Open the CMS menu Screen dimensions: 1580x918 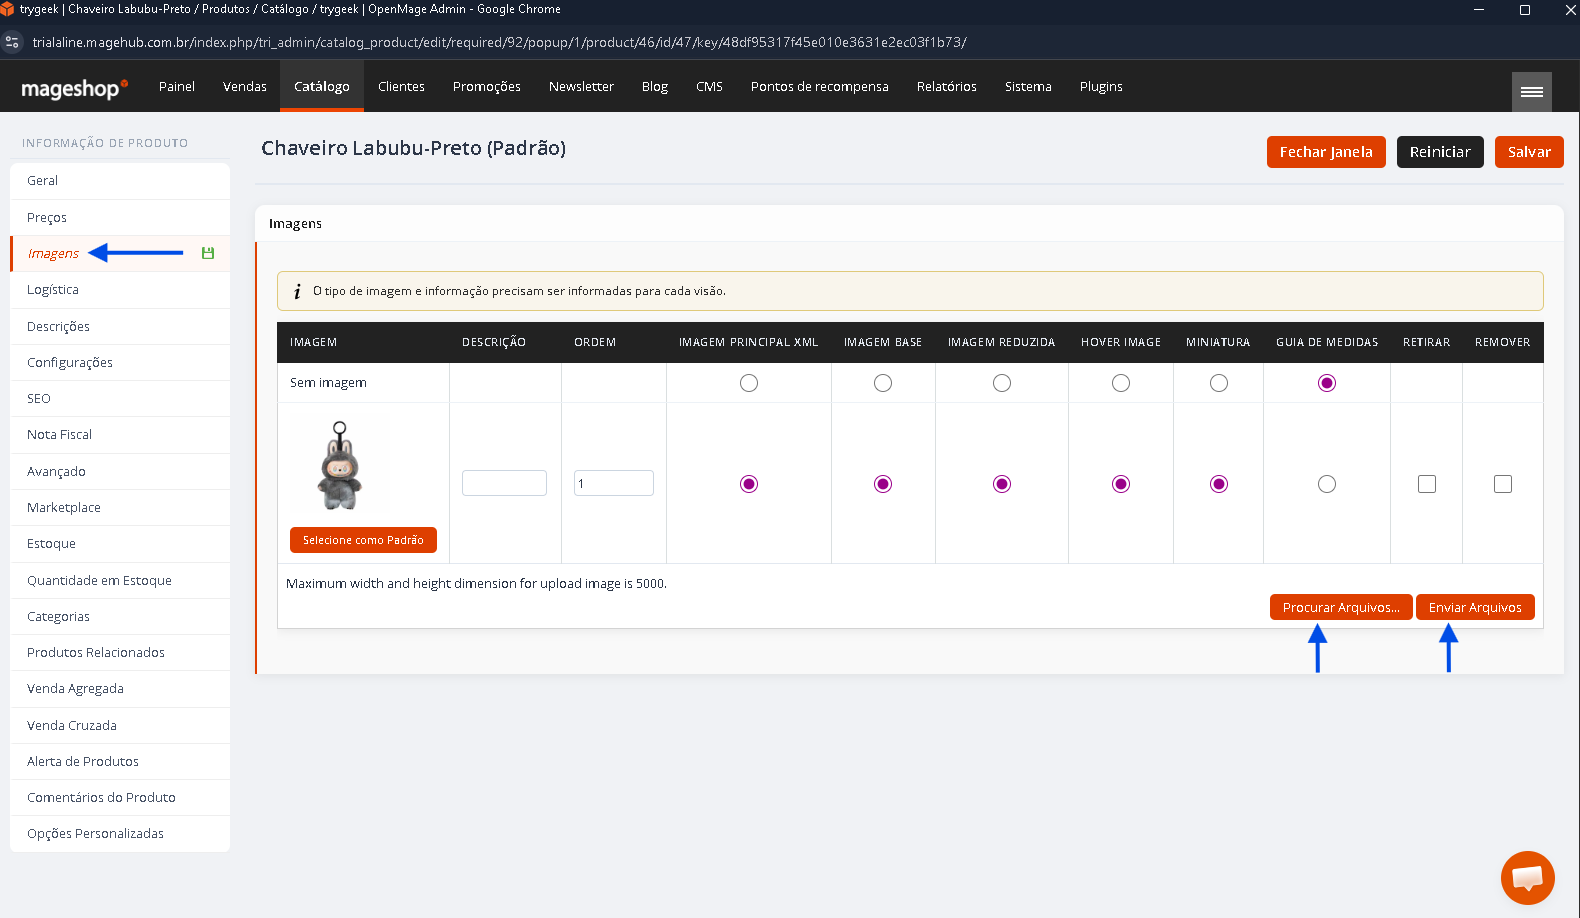tap(709, 87)
